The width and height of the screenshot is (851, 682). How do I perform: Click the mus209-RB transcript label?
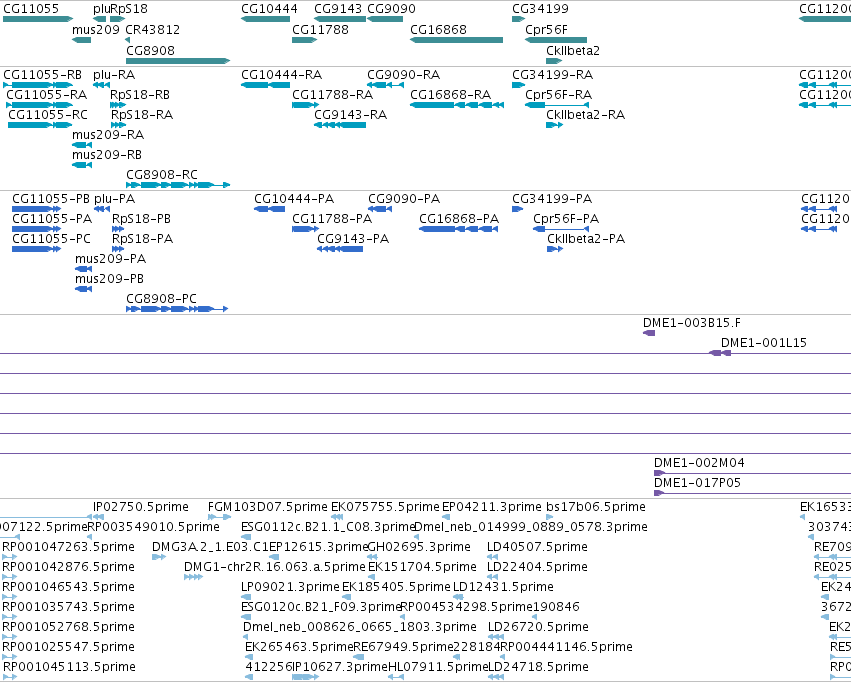107,155
